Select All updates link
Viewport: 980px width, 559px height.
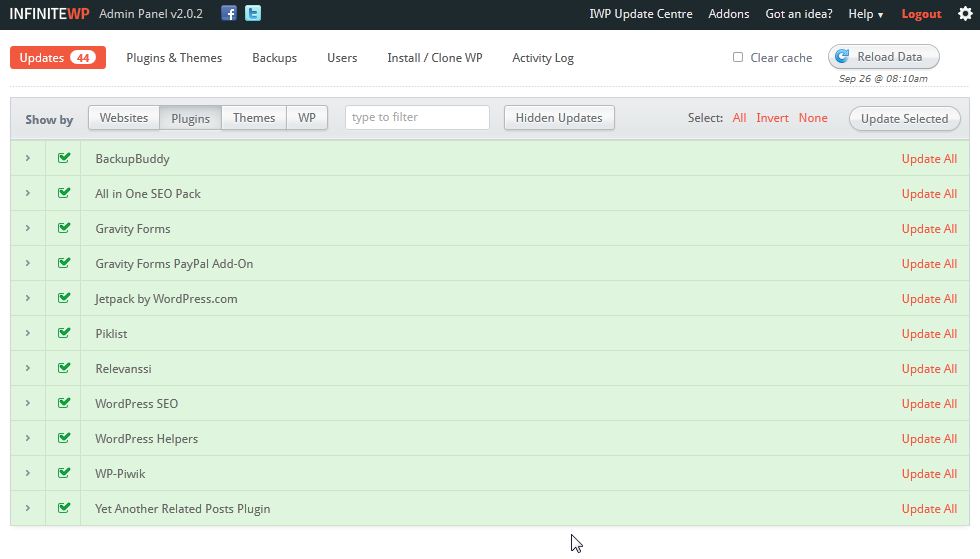(739, 118)
